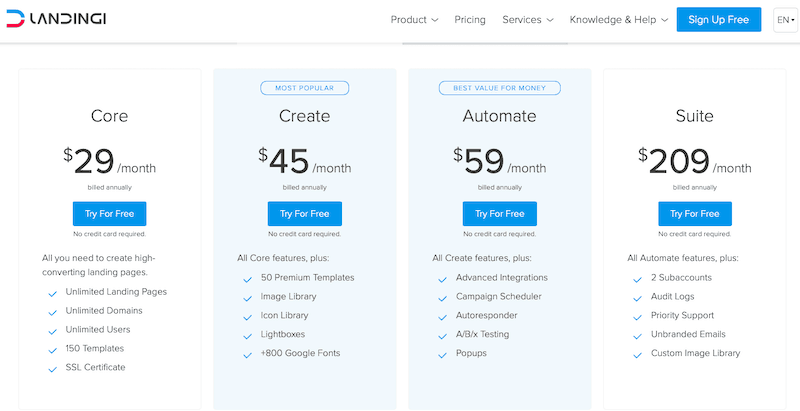Click the Best Value For Money badge
Screen dimensions: 800x411
[499, 88]
